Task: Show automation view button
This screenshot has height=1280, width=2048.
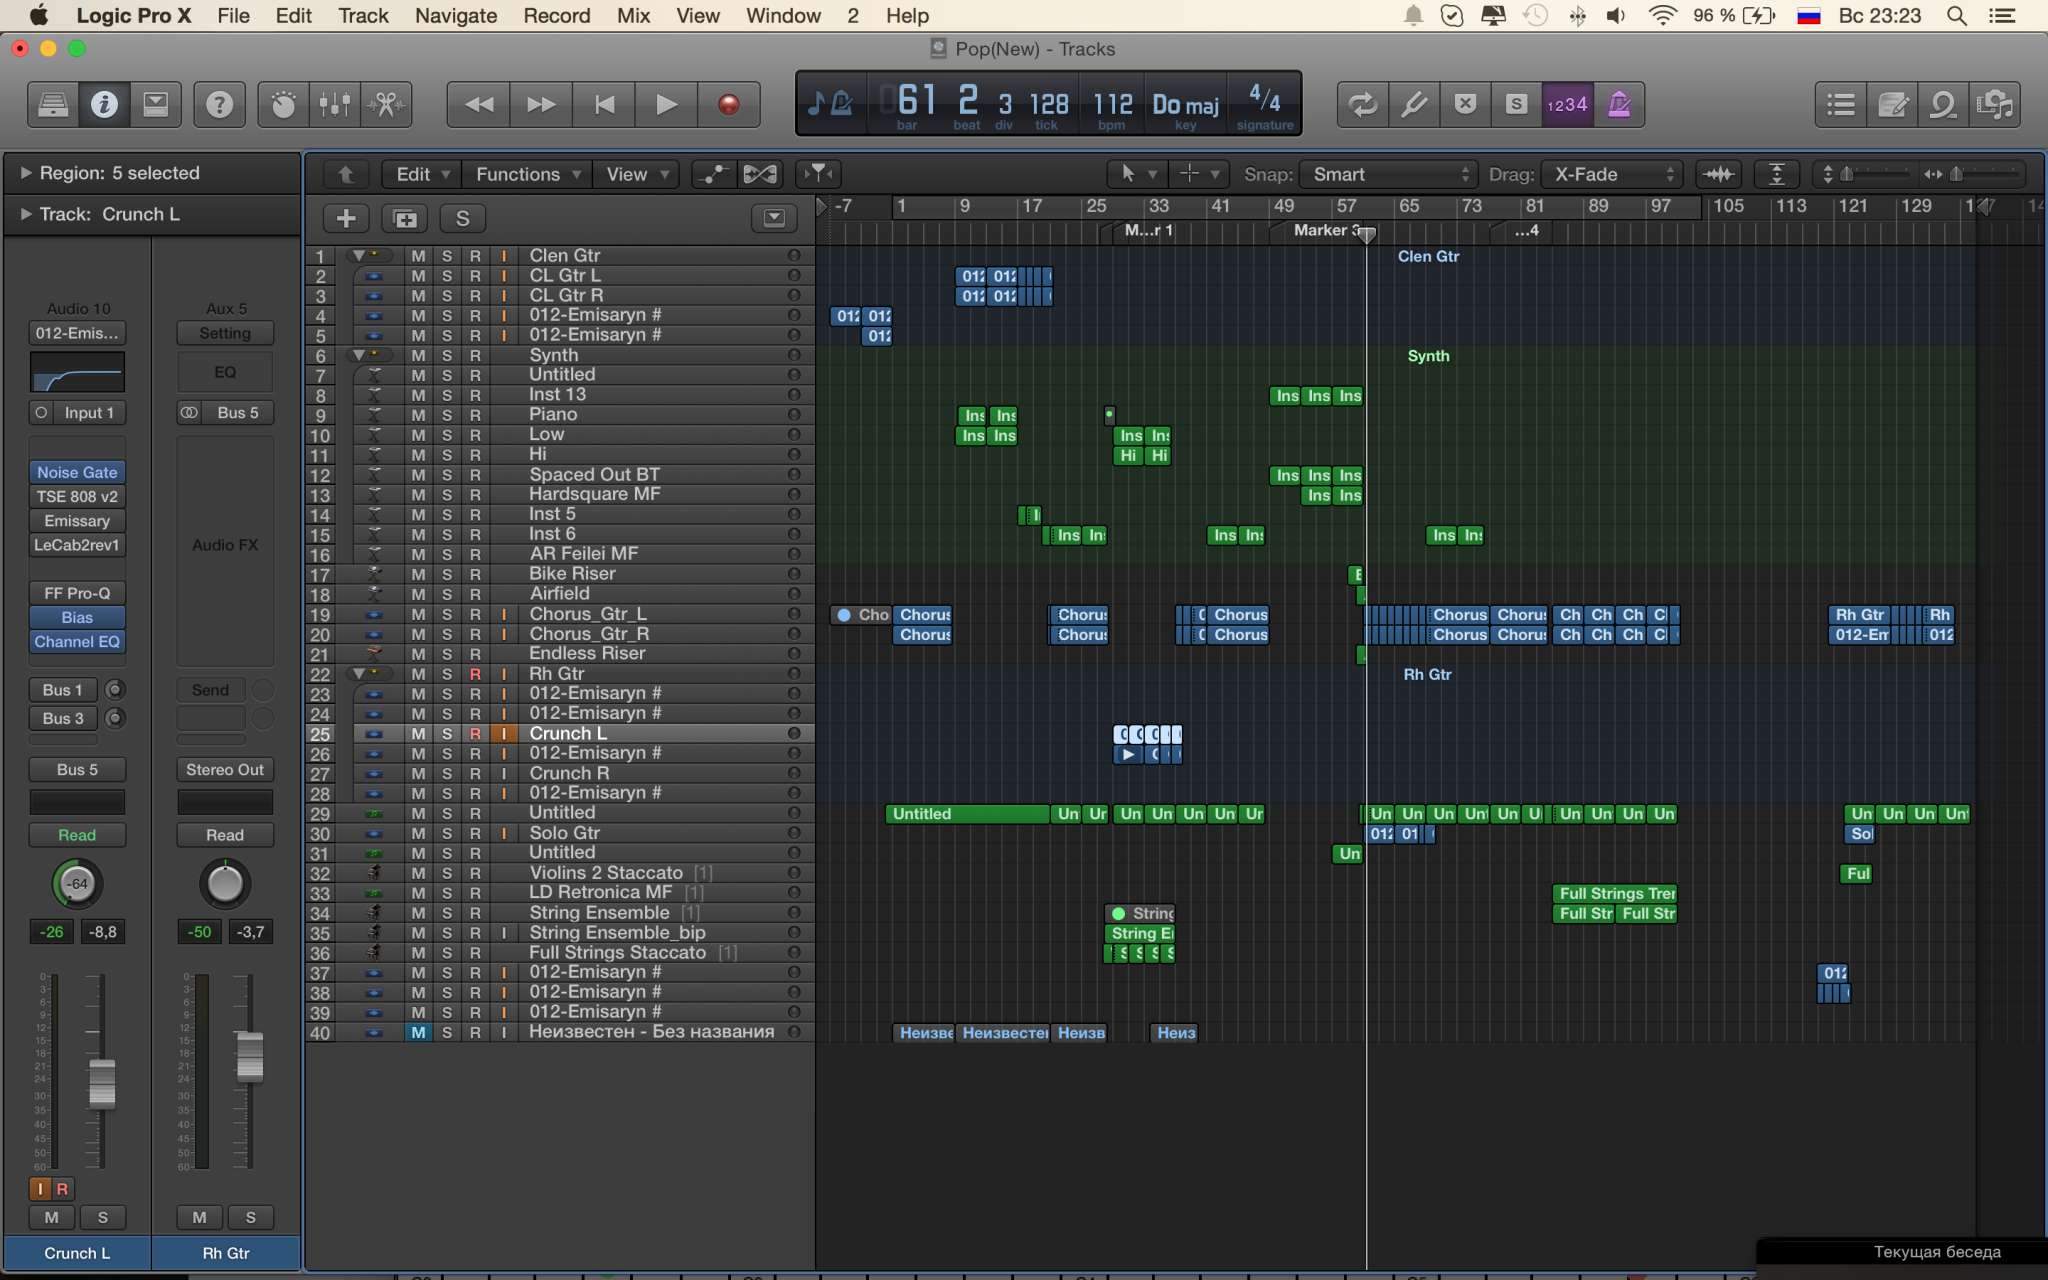Action: pos(712,174)
